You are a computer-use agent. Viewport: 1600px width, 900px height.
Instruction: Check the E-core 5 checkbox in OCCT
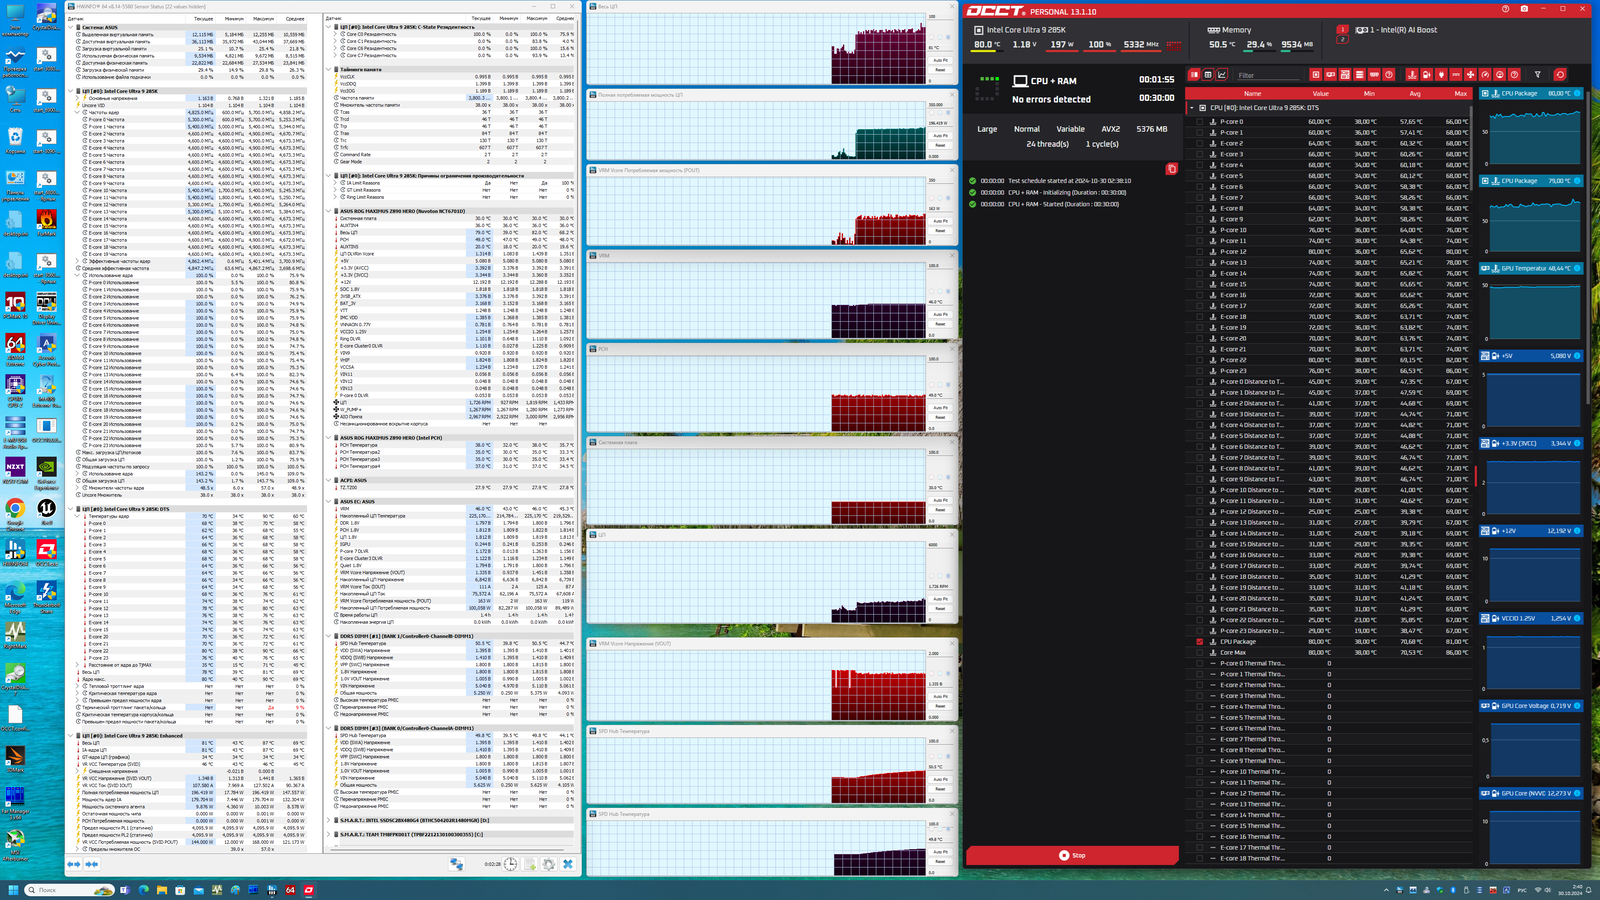tap(1200, 176)
